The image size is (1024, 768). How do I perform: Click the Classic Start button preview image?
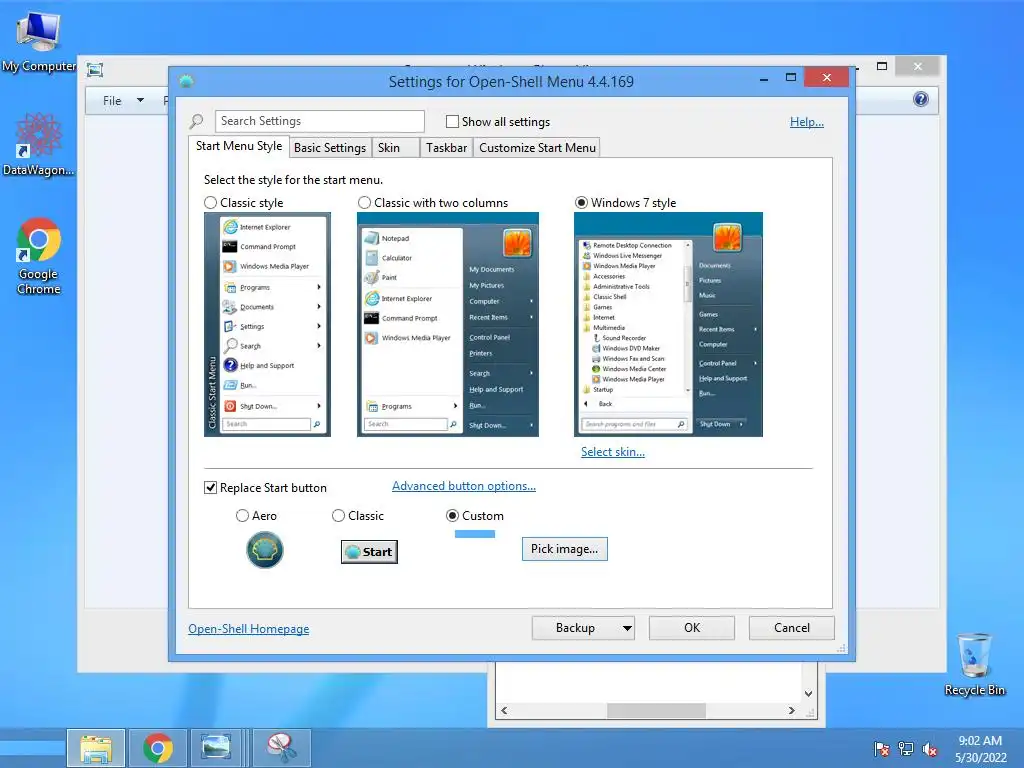(369, 552)
